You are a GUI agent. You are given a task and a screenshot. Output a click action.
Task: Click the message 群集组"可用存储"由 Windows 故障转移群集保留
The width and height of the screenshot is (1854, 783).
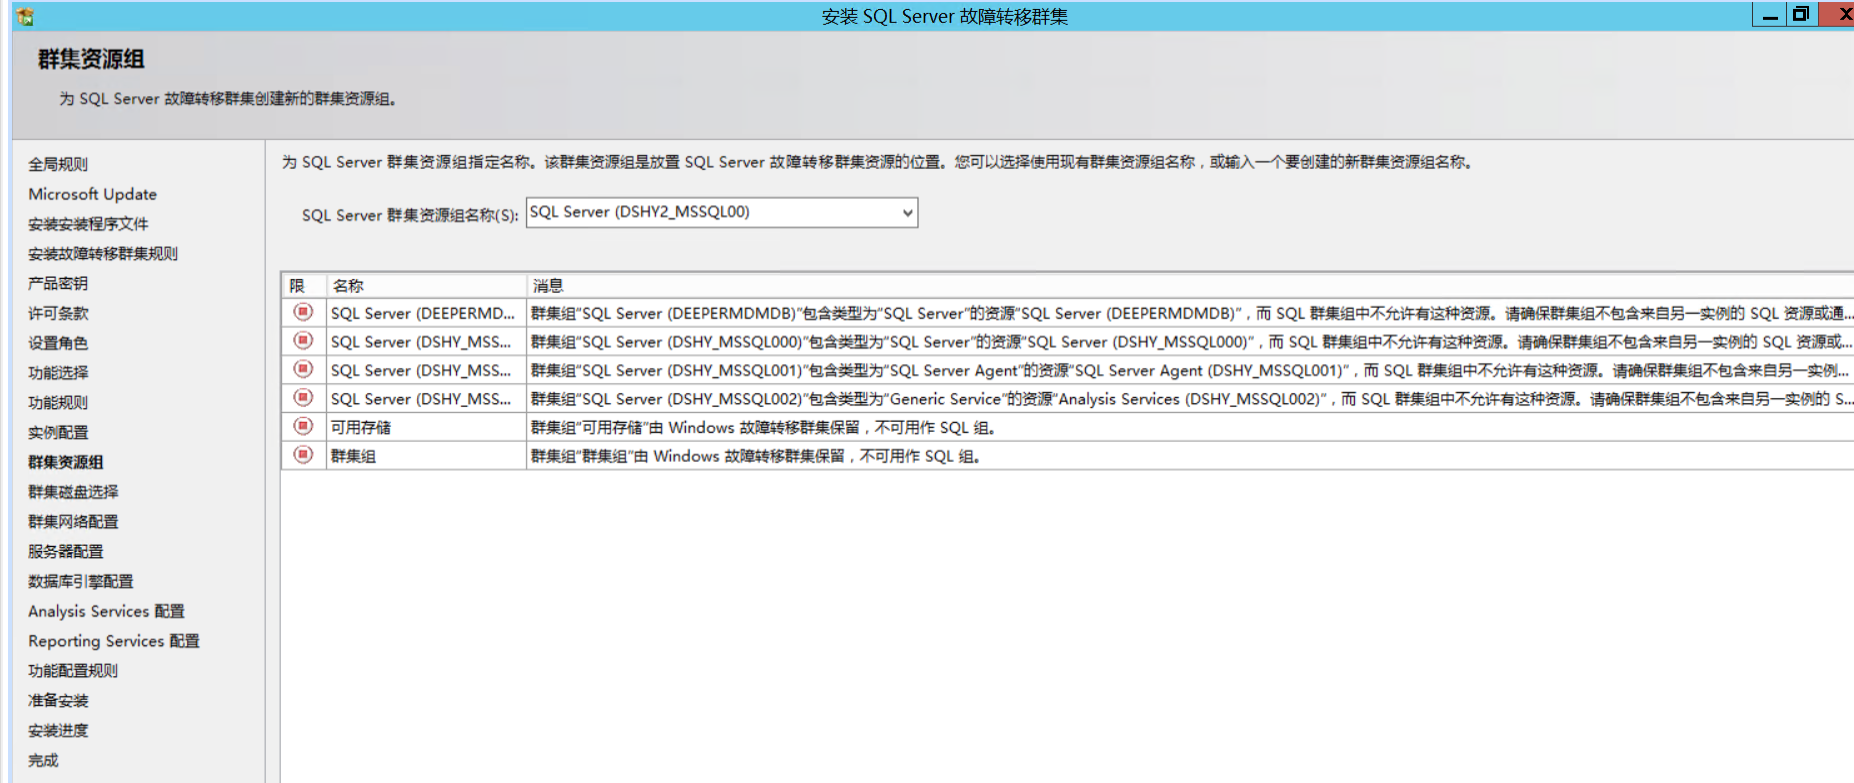point(1190,427)
